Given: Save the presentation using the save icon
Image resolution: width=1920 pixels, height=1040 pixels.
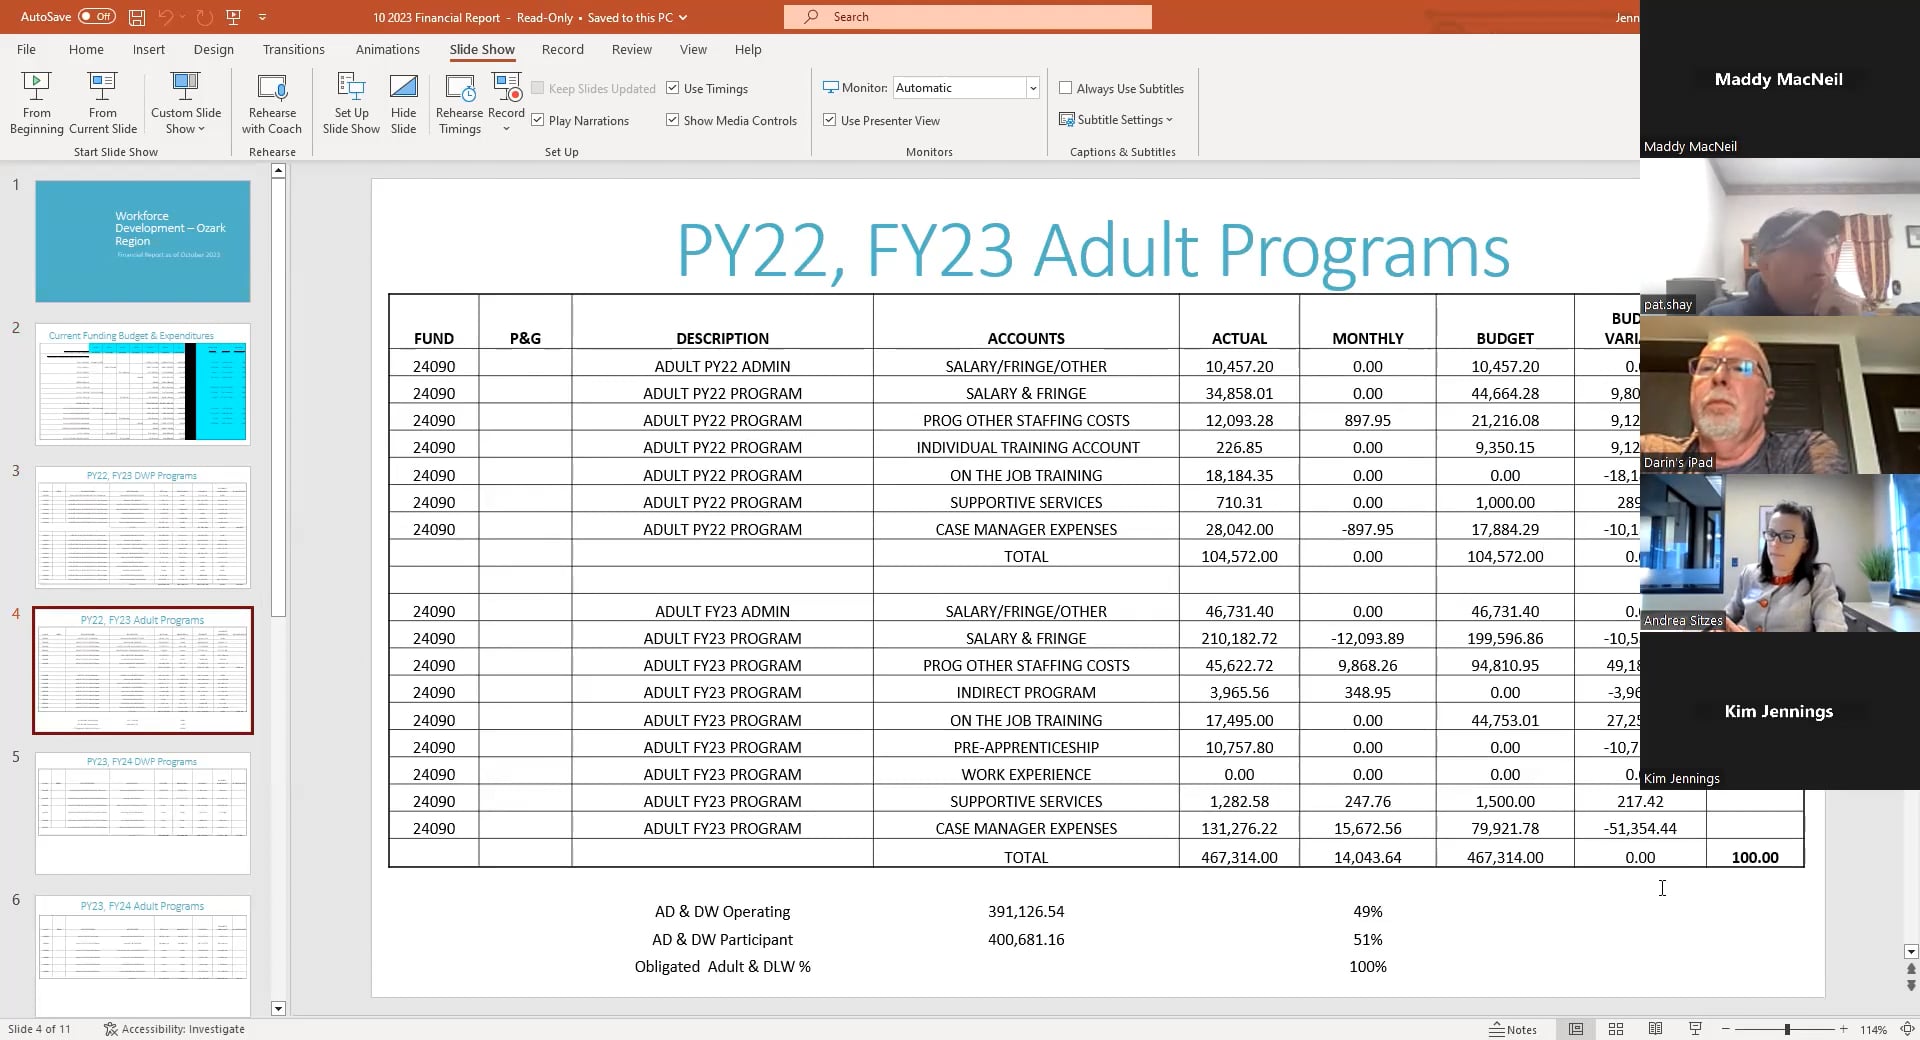Looking at the screenshot, I should (137, 17).
